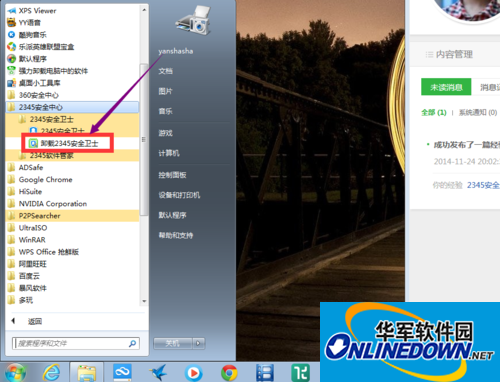
Task: Select the 系统通知 (0) filter
Action: (478, 113)
